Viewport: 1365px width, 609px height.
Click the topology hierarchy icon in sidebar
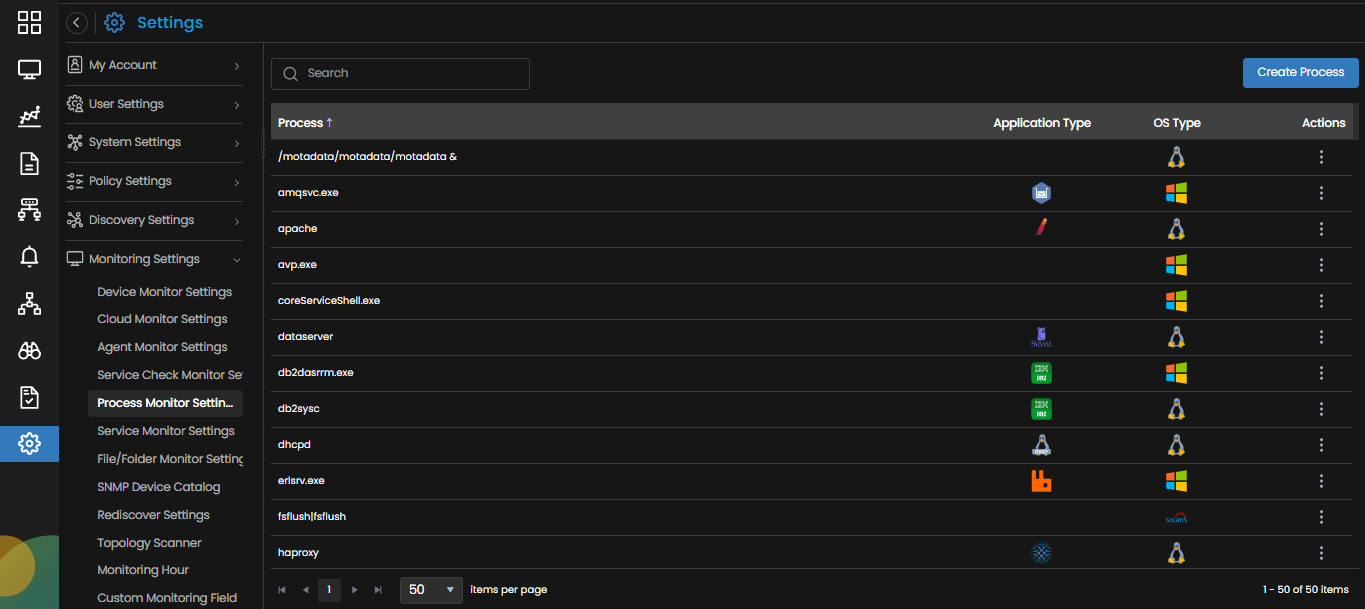tap(29, 304)
